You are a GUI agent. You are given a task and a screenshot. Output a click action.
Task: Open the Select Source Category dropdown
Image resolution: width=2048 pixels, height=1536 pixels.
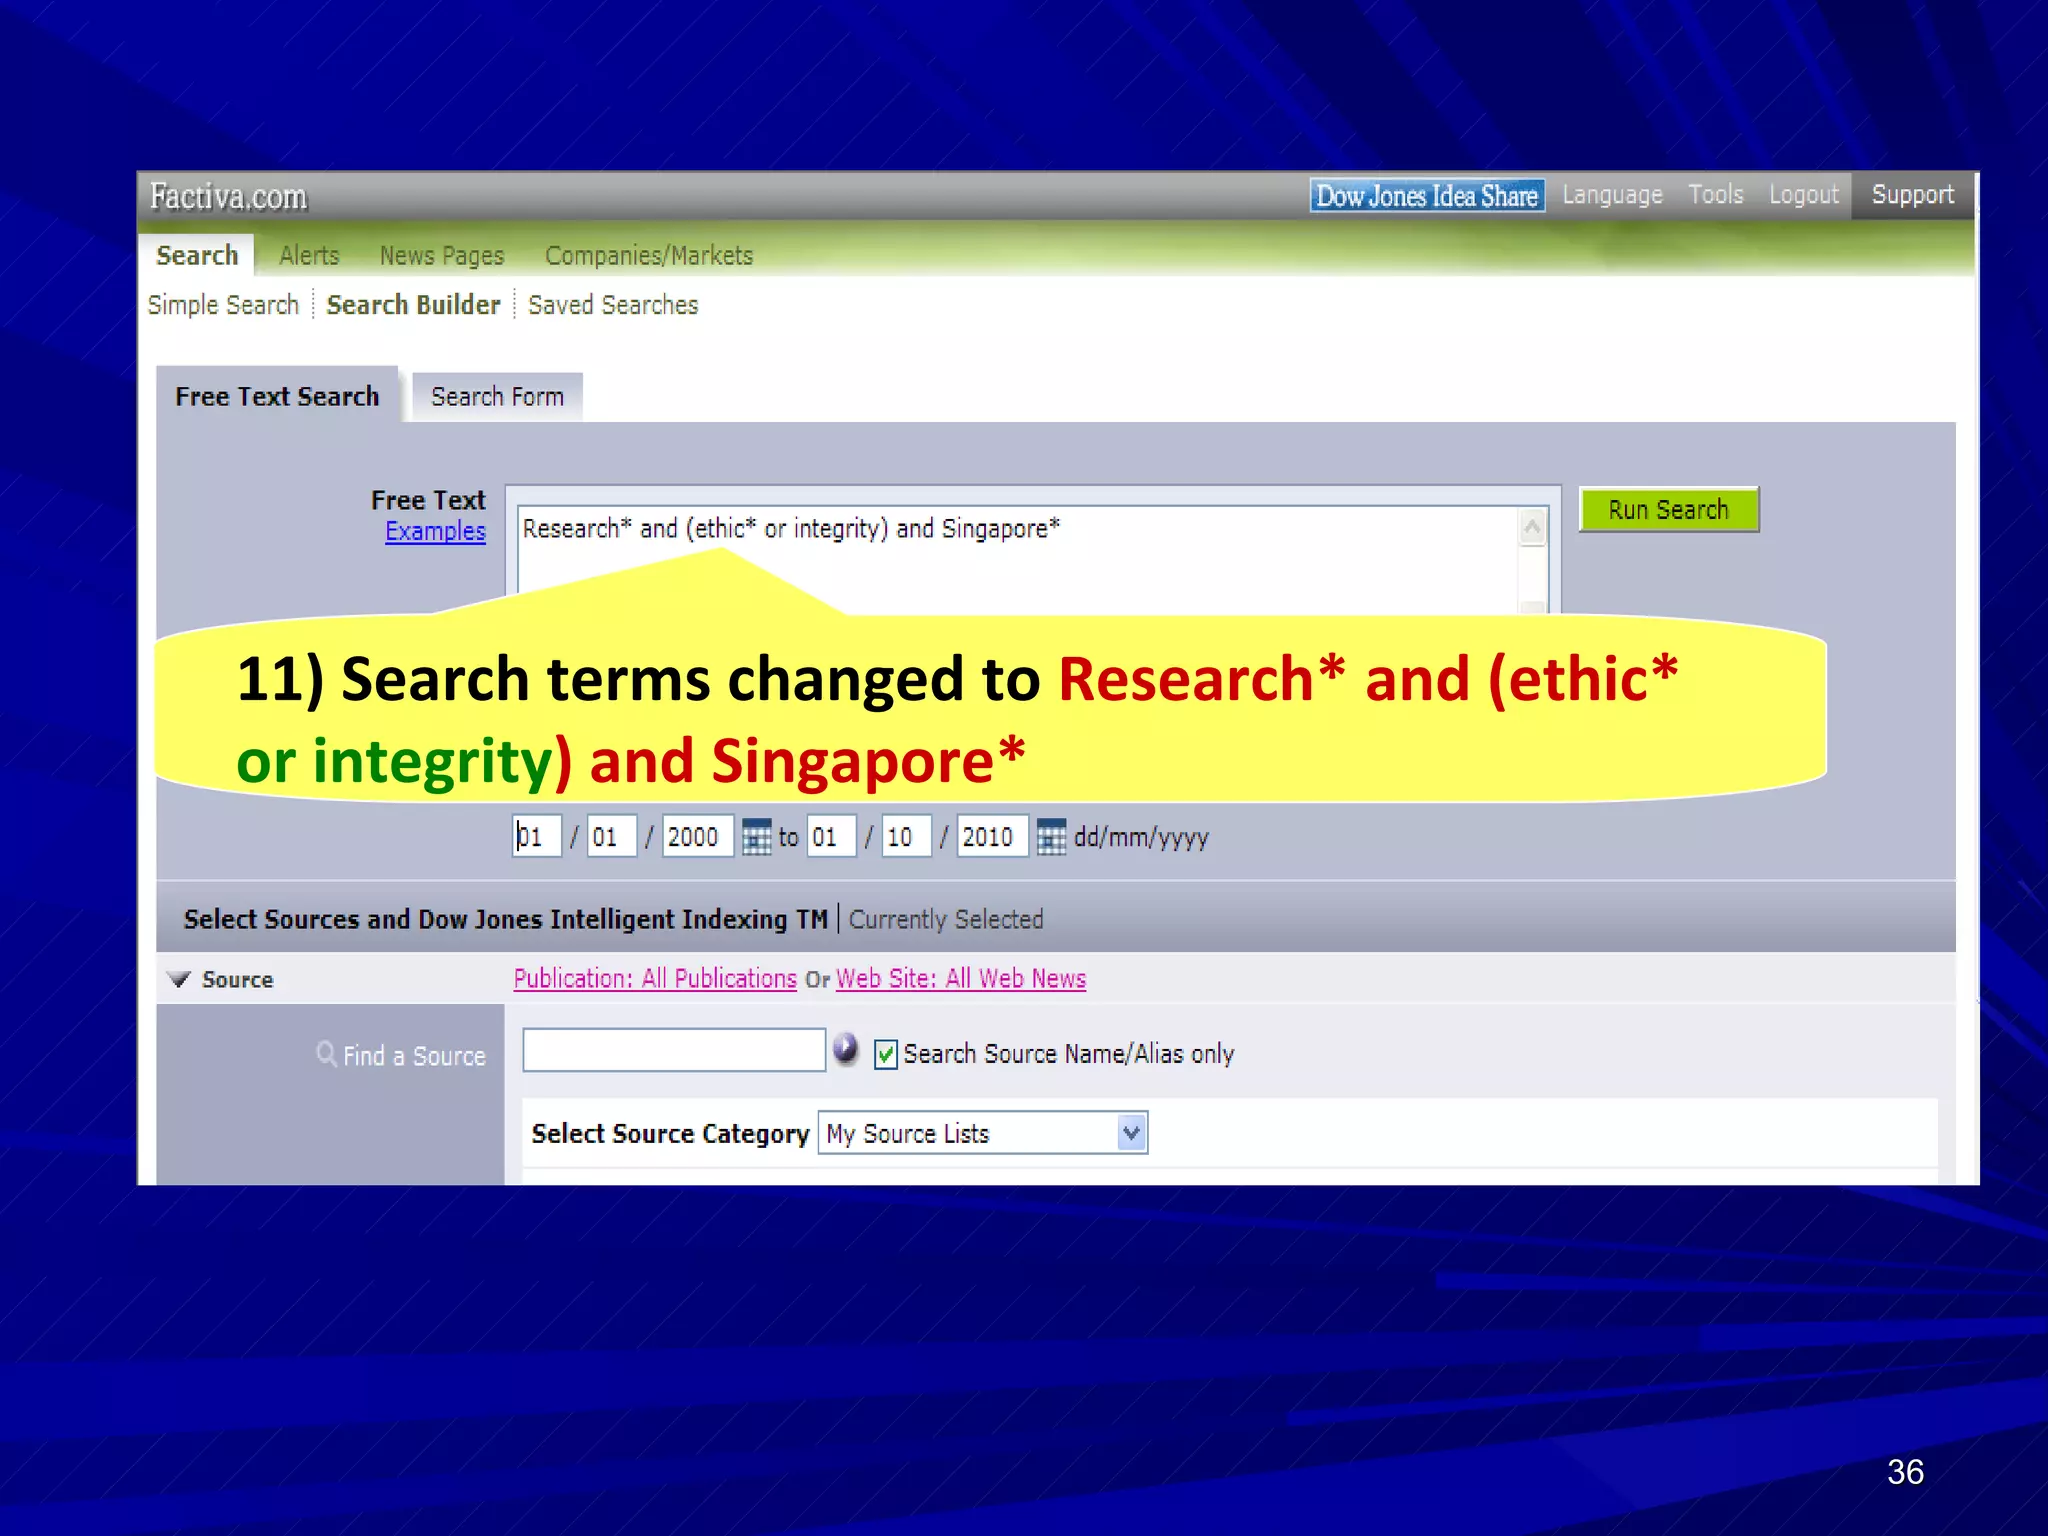(982, 1133)
